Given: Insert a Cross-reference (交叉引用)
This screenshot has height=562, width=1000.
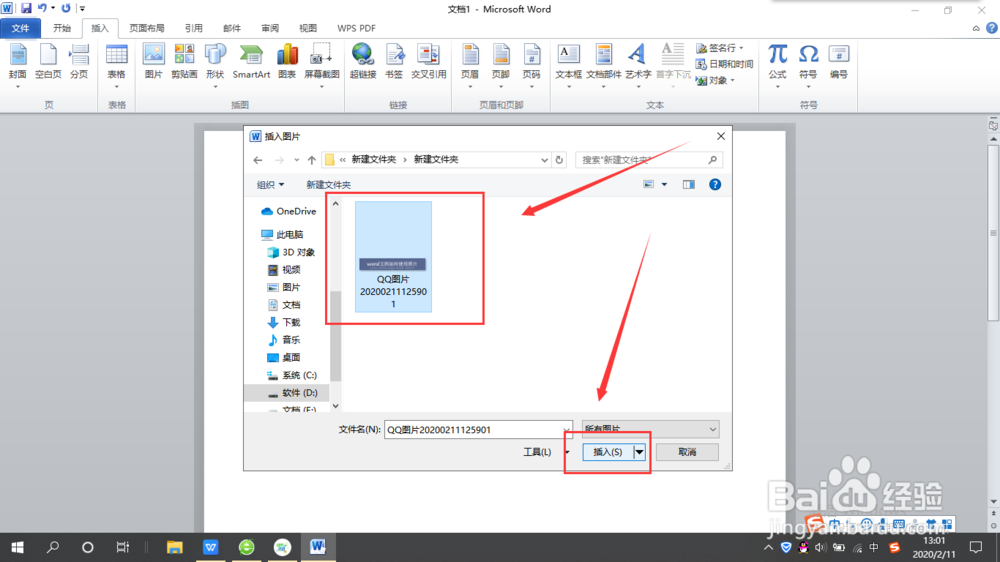Looking at the screenshot, I should click(x=429, y=62).
